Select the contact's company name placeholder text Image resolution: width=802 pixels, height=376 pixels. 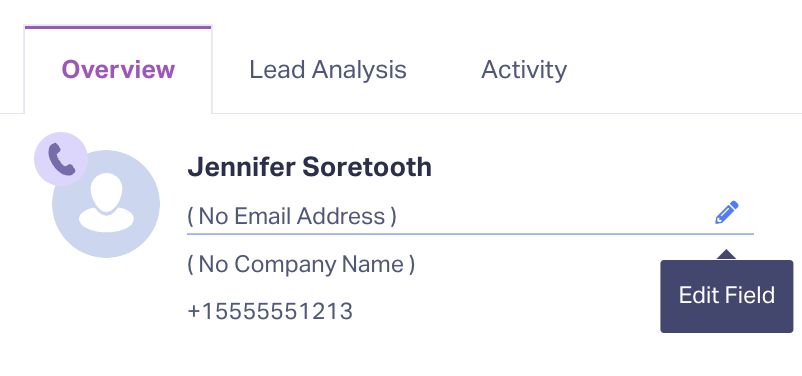(x=301, y=264)
